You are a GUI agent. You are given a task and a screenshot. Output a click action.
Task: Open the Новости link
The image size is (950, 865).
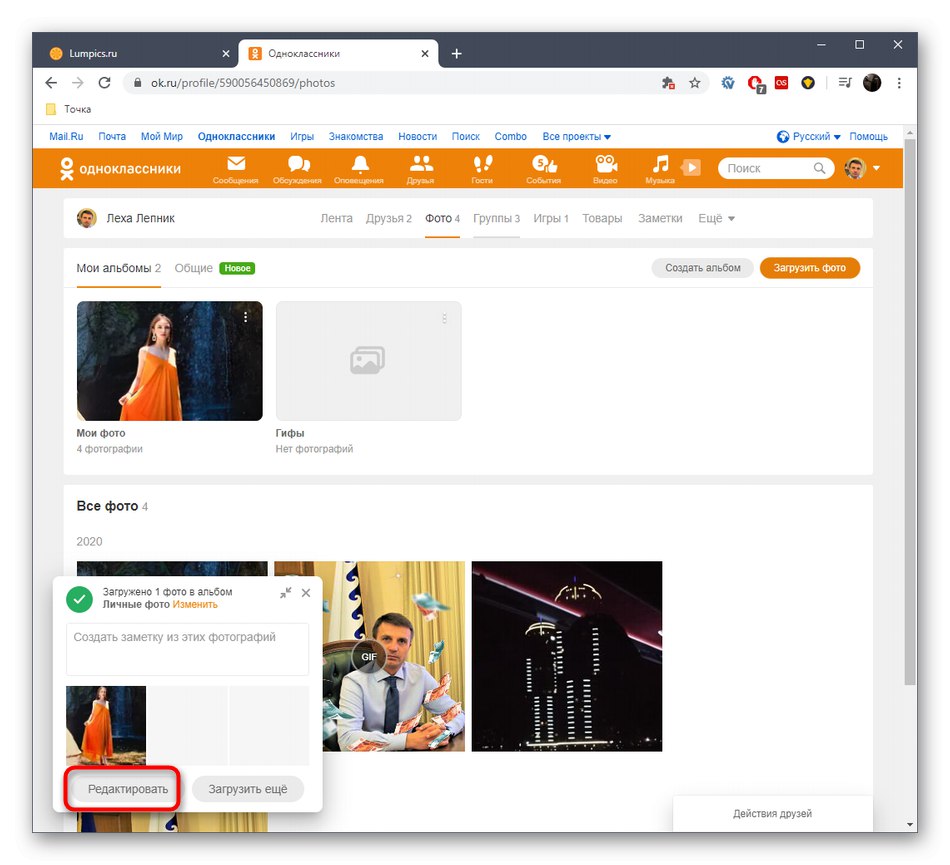point(417,137)
